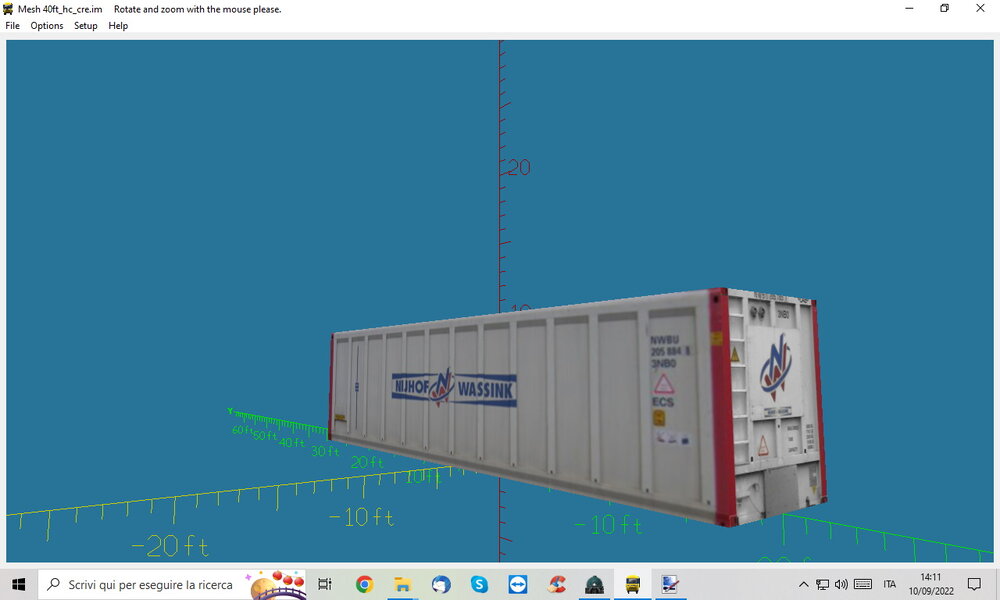Switch to the monitor-with-pen app on taskbar
This screenshot has width=1000, height=600.
pyautogui.click(x=670, y=584)
